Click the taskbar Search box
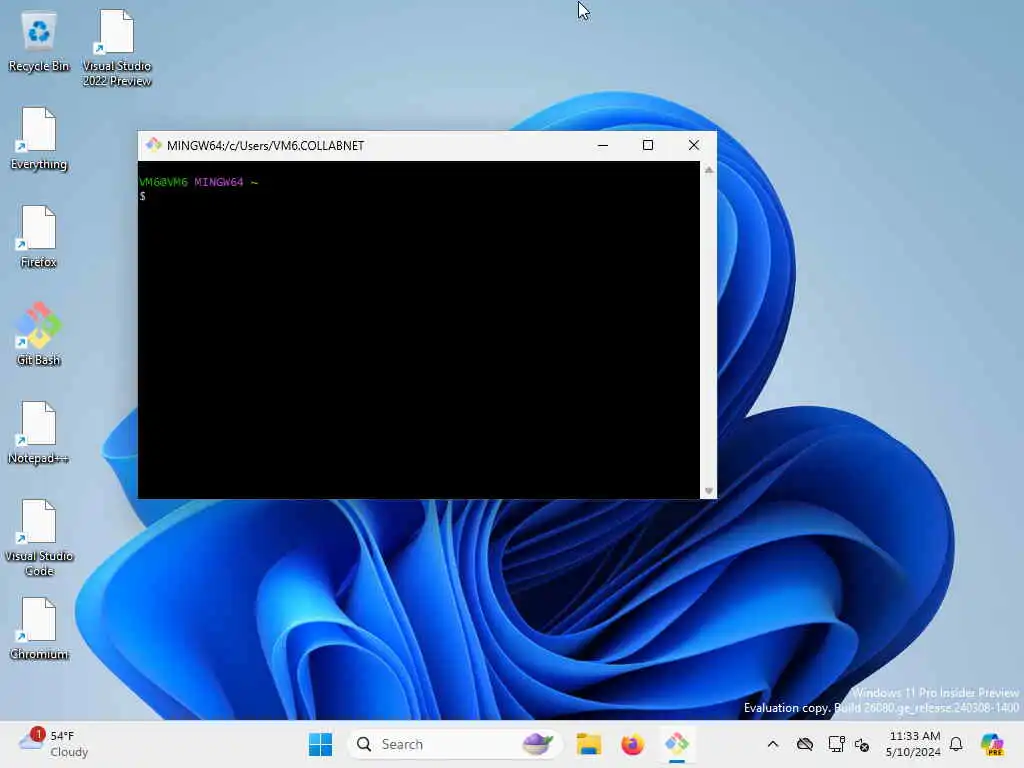 (x=455, y=744)
